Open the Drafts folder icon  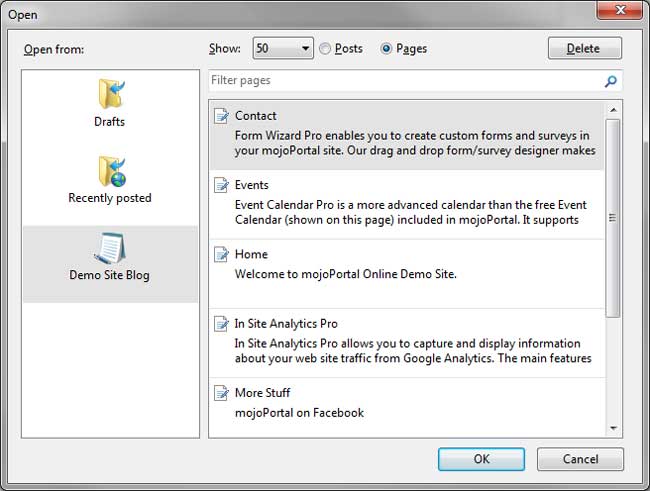110,93
